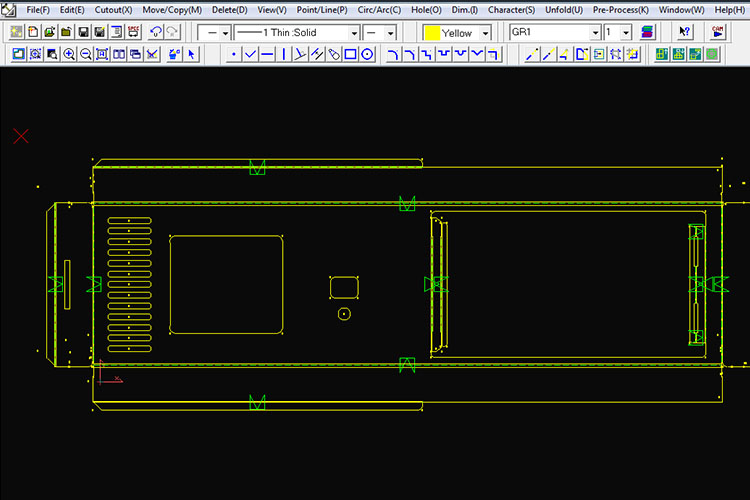Open the Delete(D) menu

click(x=230, y=10)
